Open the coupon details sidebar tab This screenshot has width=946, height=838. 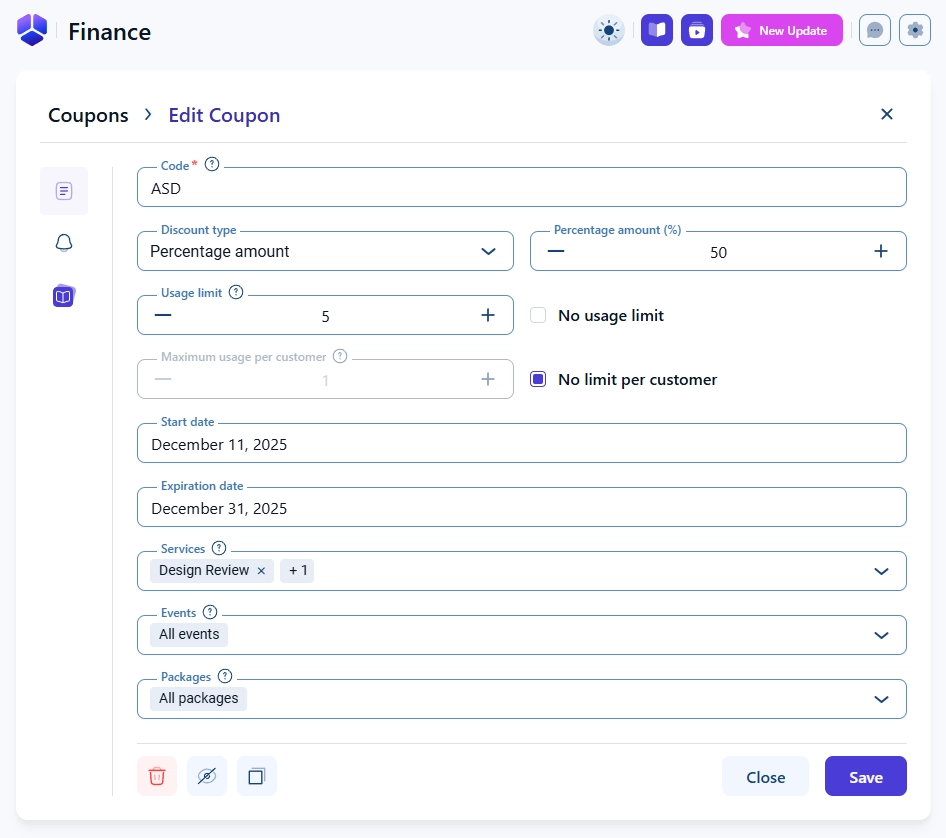(64, 191)
